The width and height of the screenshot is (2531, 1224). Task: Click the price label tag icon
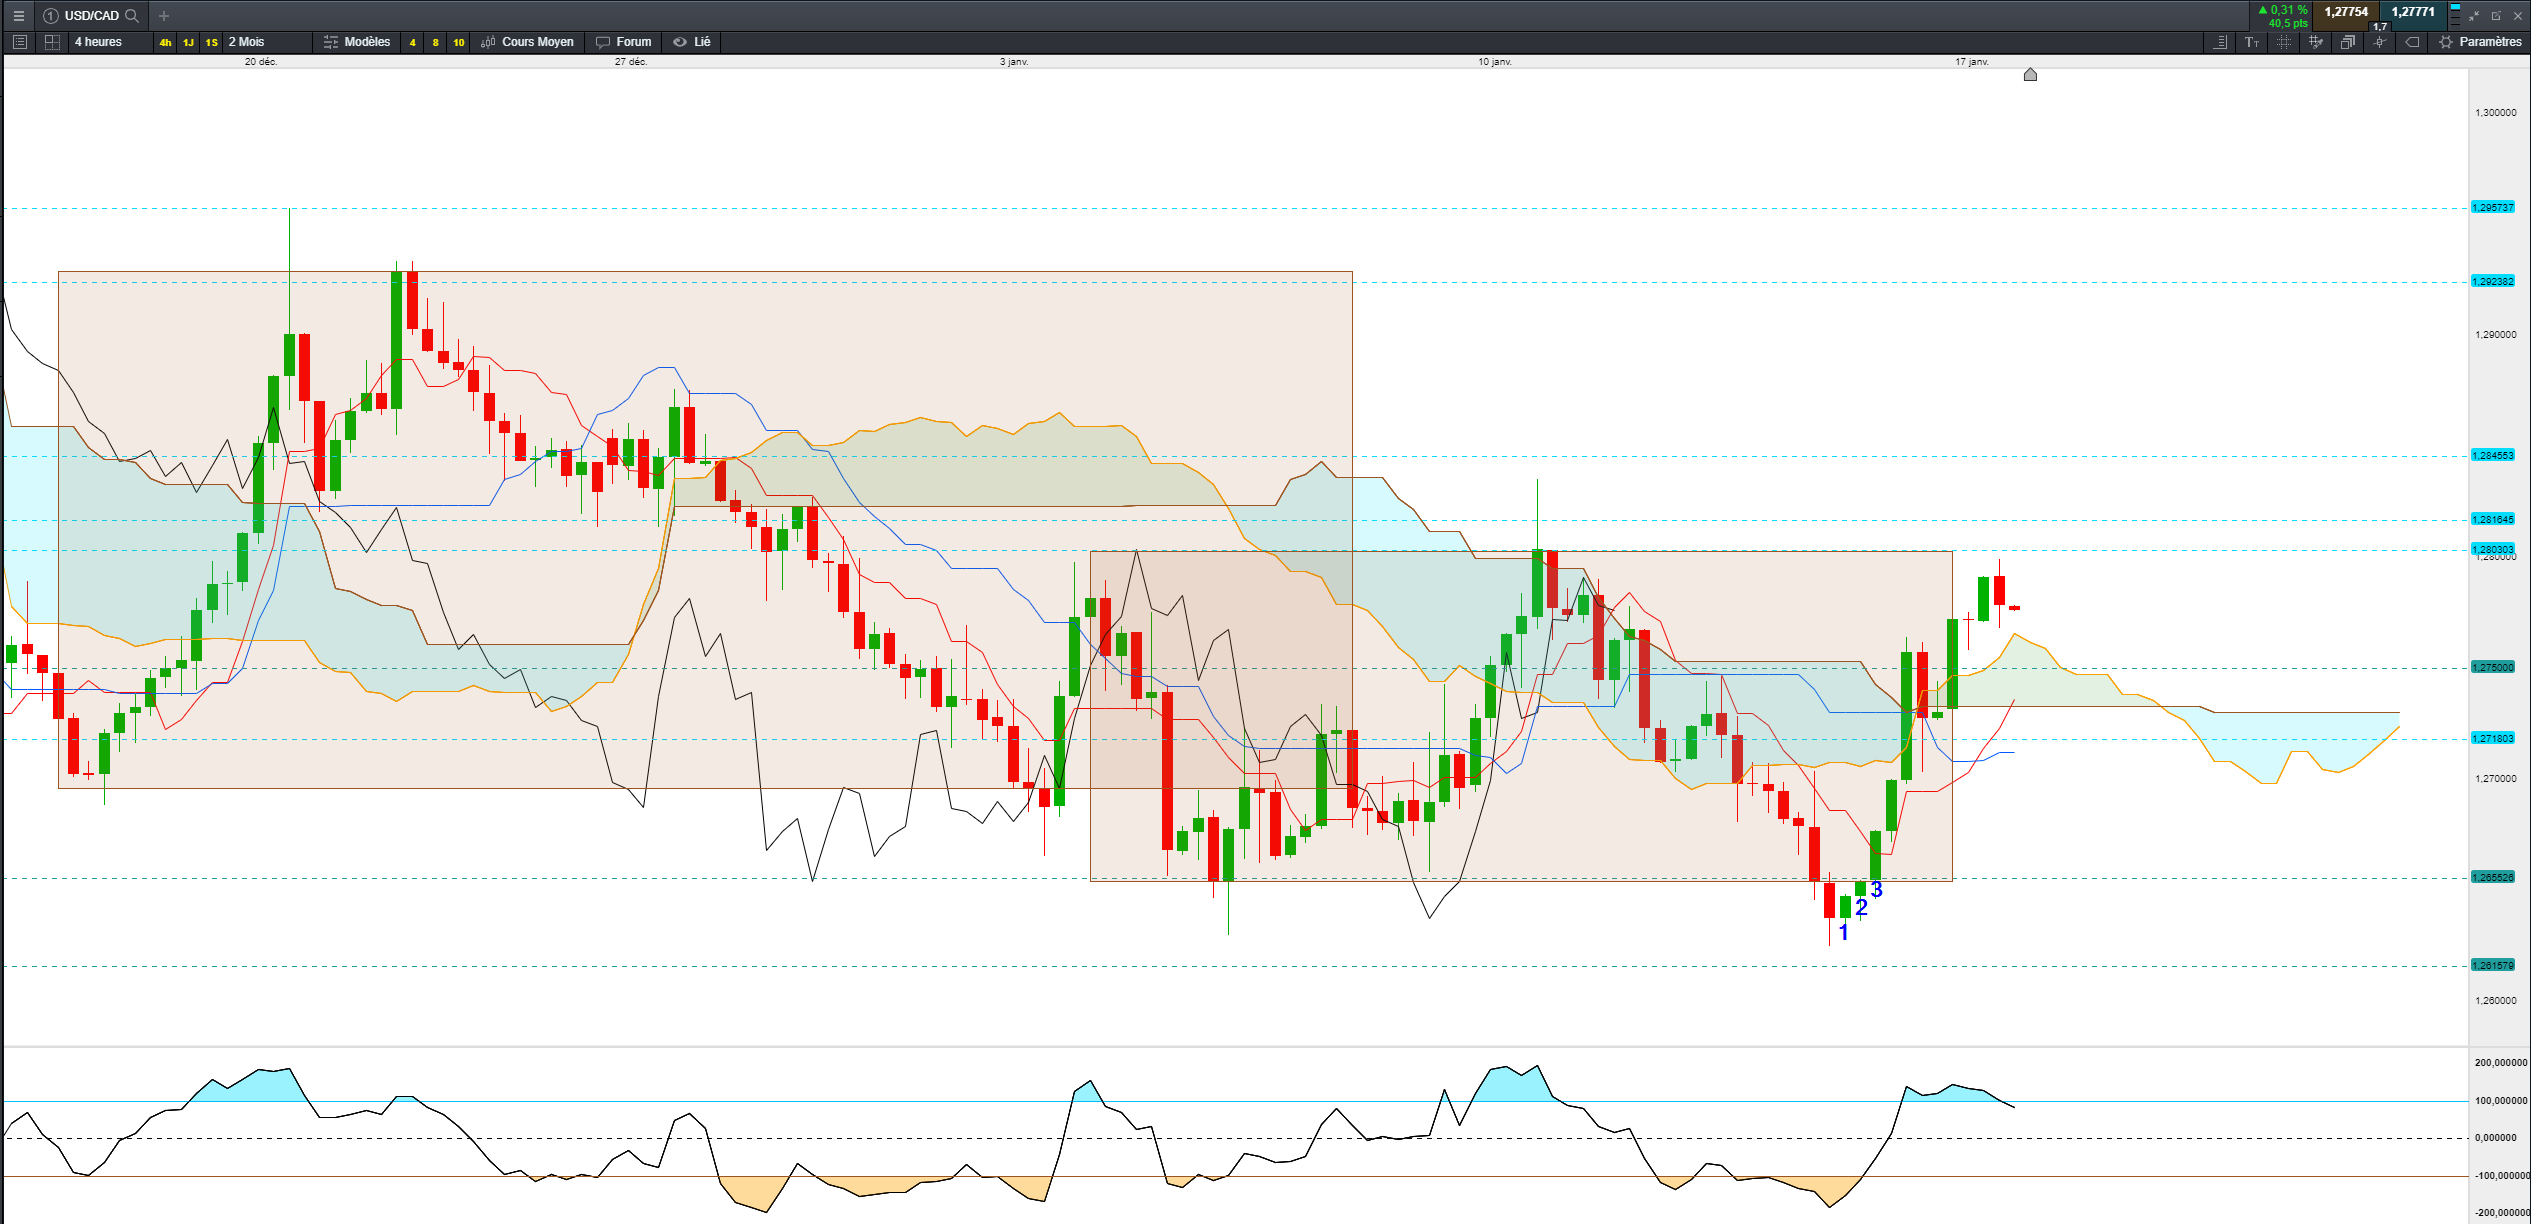[x=2412, y=42]
